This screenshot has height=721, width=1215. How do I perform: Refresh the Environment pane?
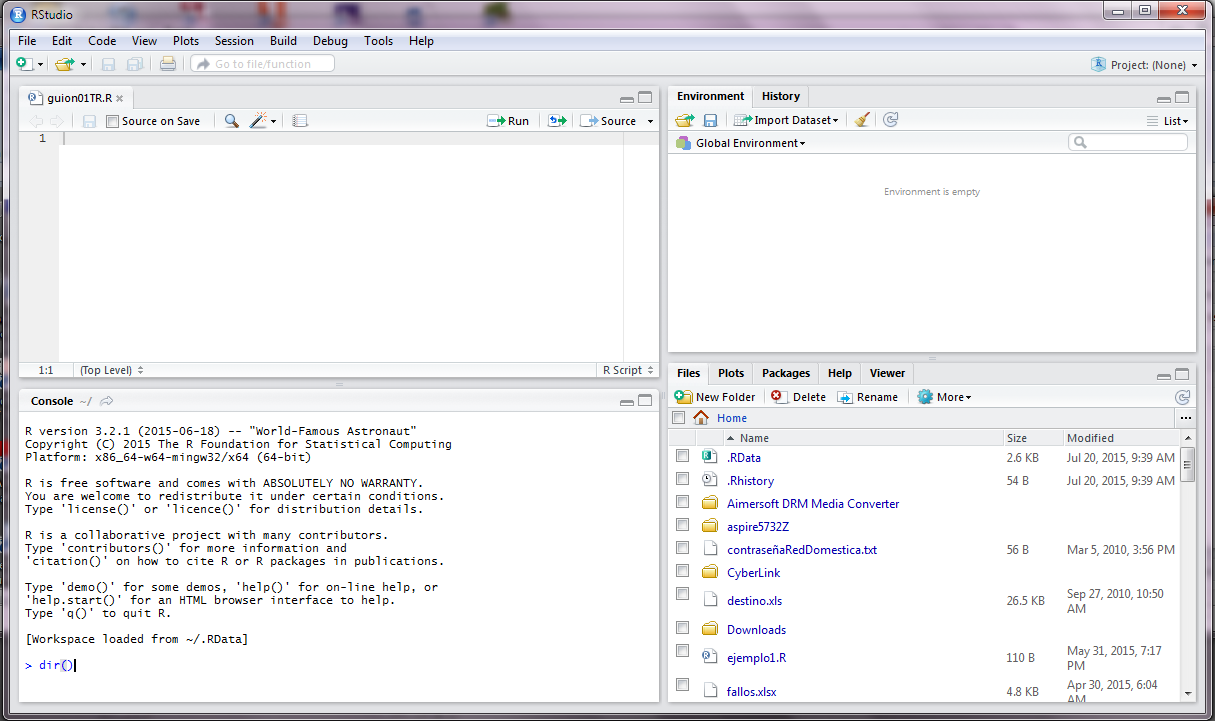pos(891,120)
